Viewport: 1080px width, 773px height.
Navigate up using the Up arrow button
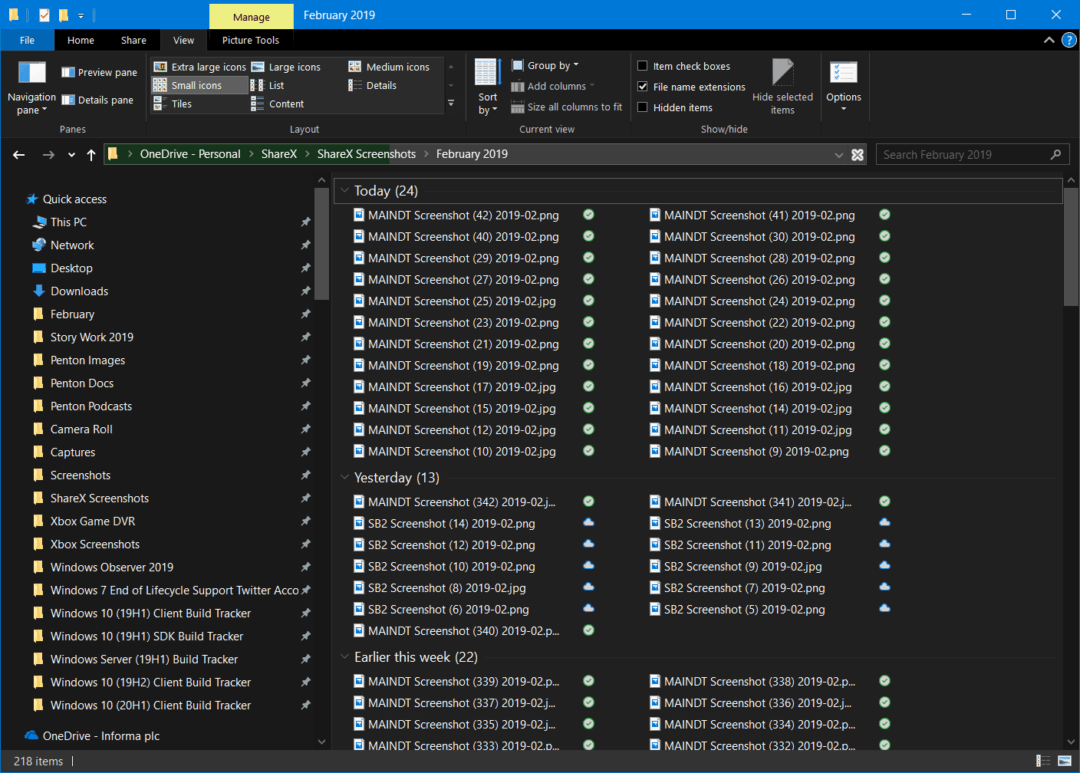[90, 154]
